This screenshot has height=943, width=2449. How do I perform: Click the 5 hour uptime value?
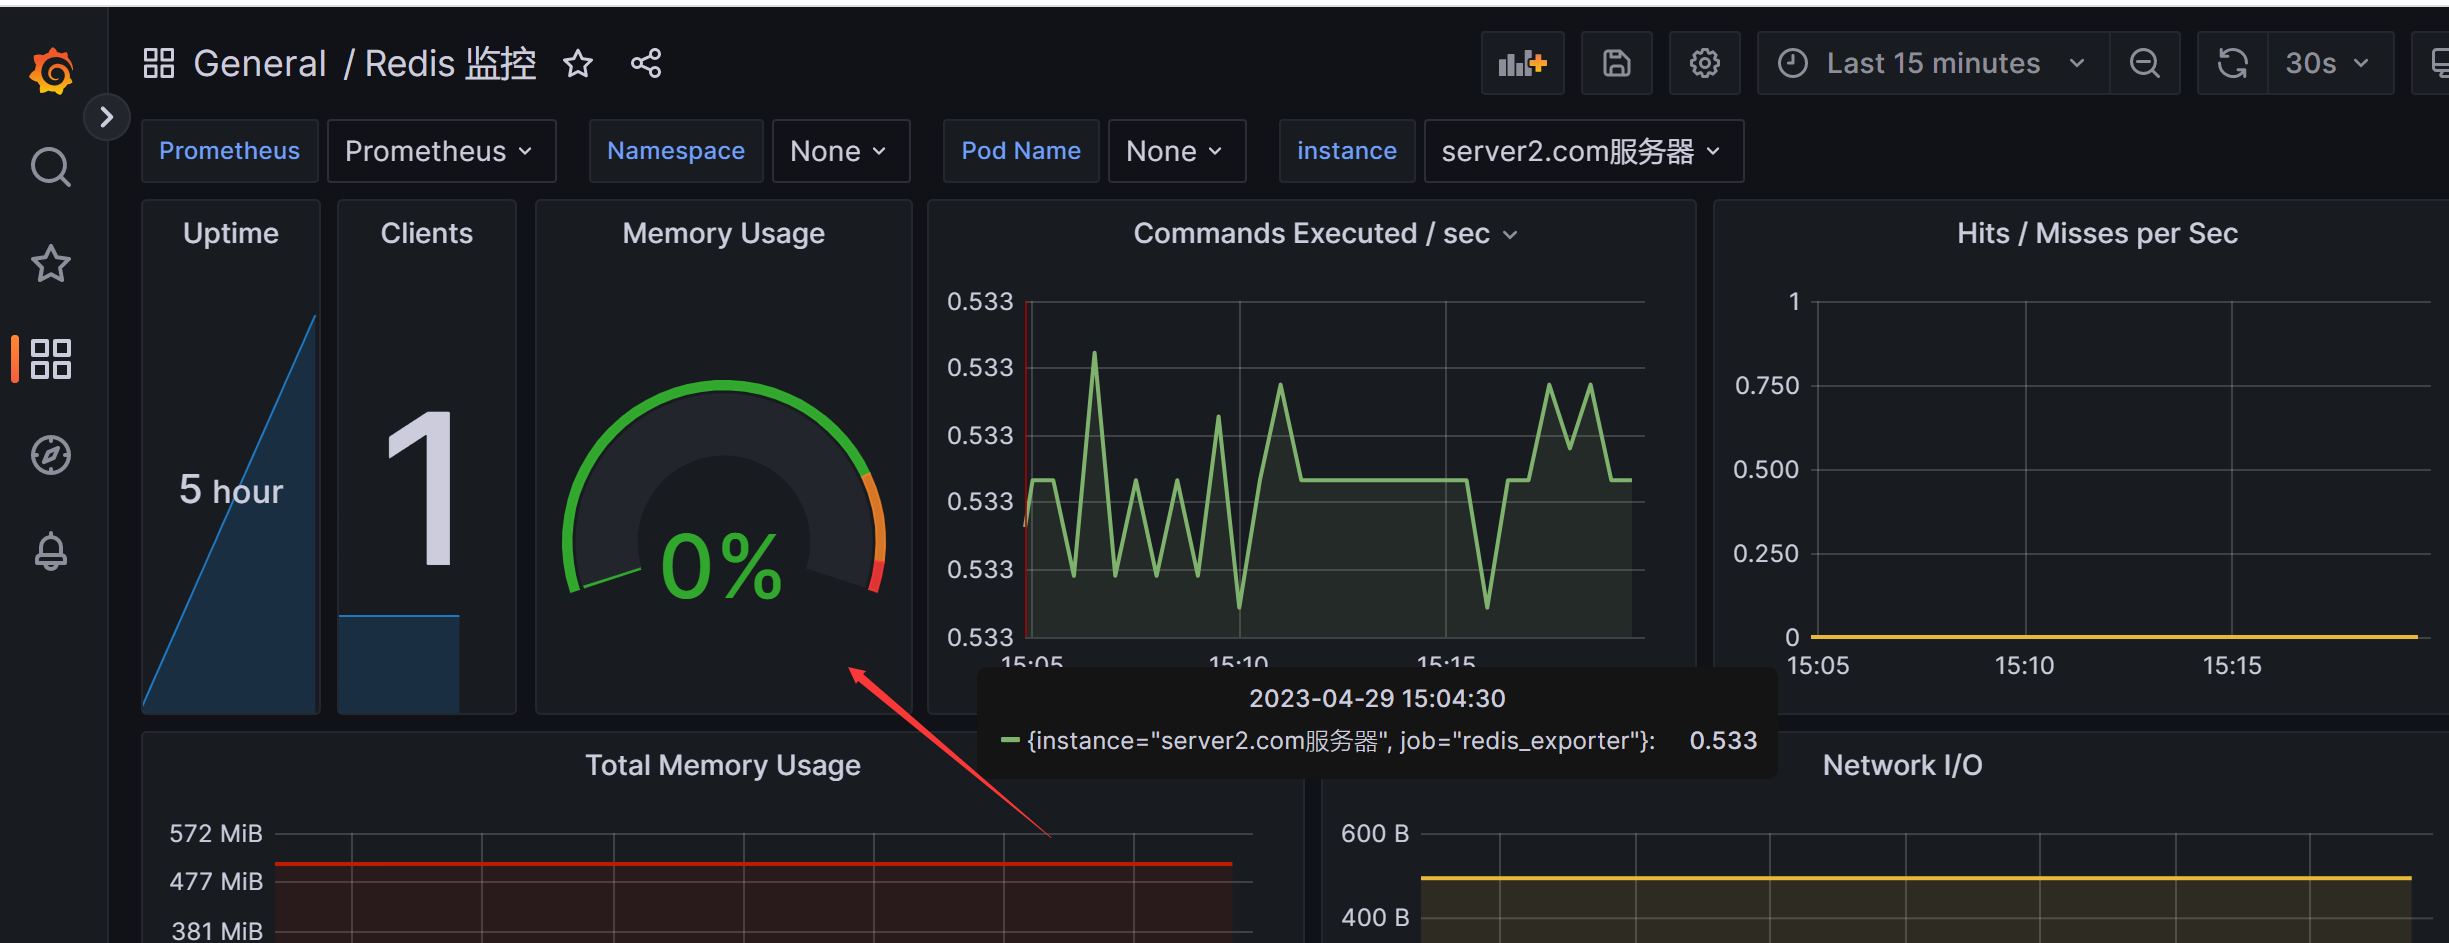(231, 490)
